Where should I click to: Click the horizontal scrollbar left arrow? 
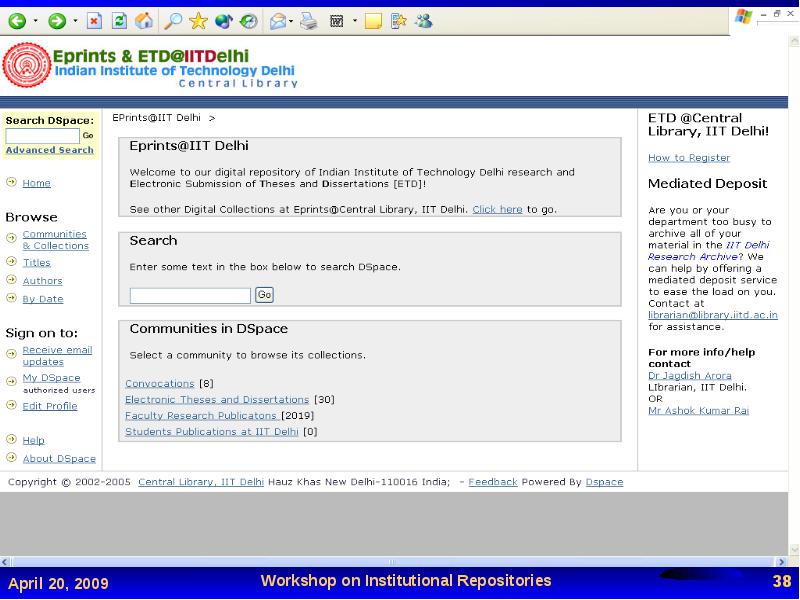[x=5, y=562]
